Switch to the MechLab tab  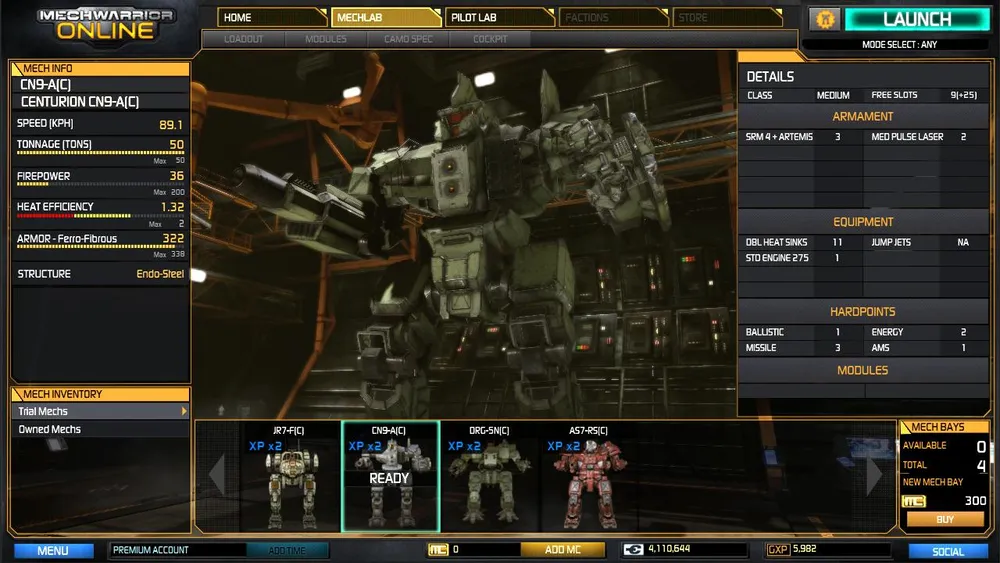386,17
